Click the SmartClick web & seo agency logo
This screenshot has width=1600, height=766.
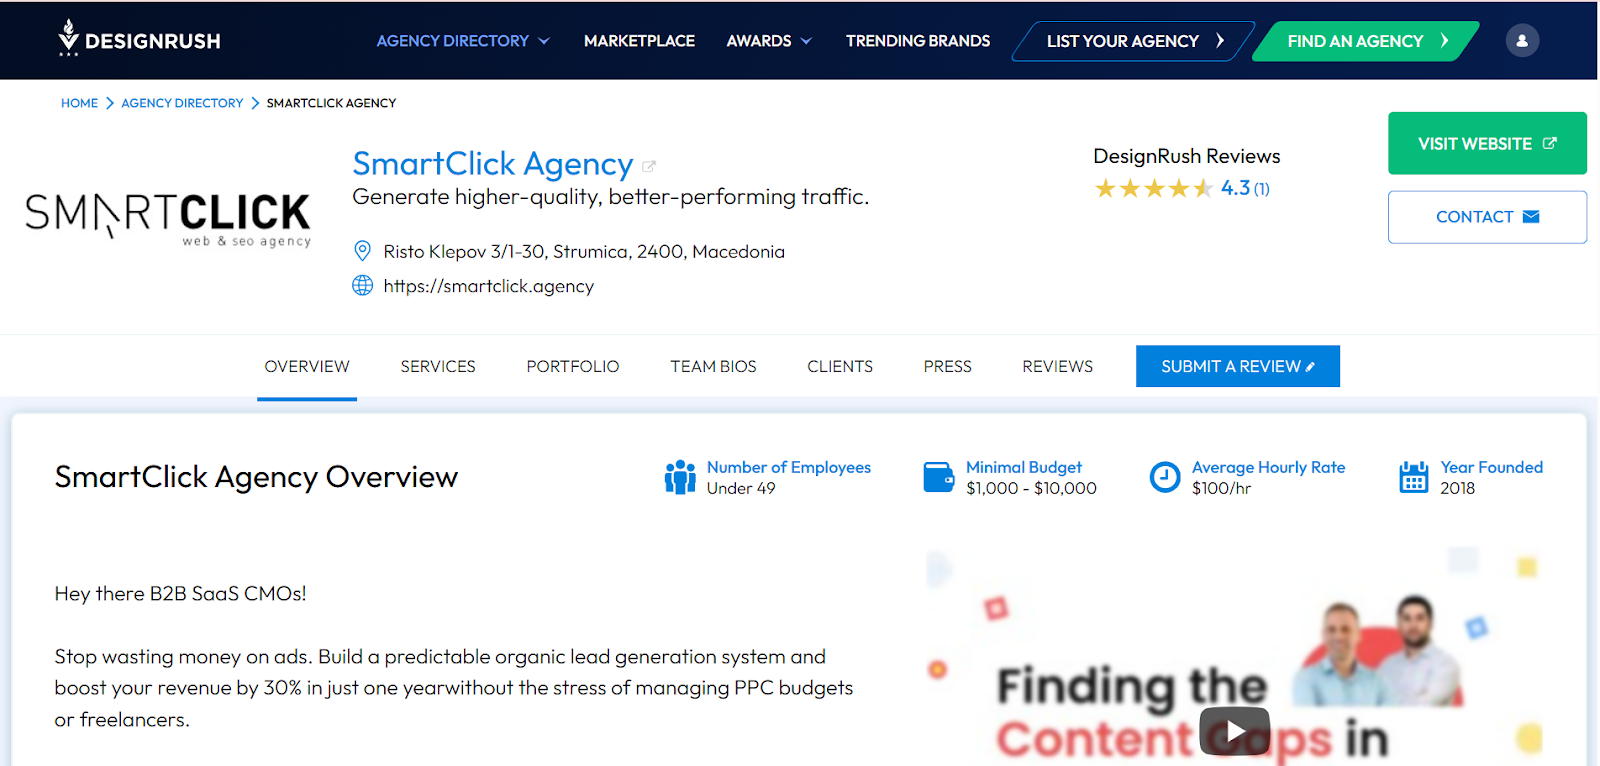[x=168, y=218]
